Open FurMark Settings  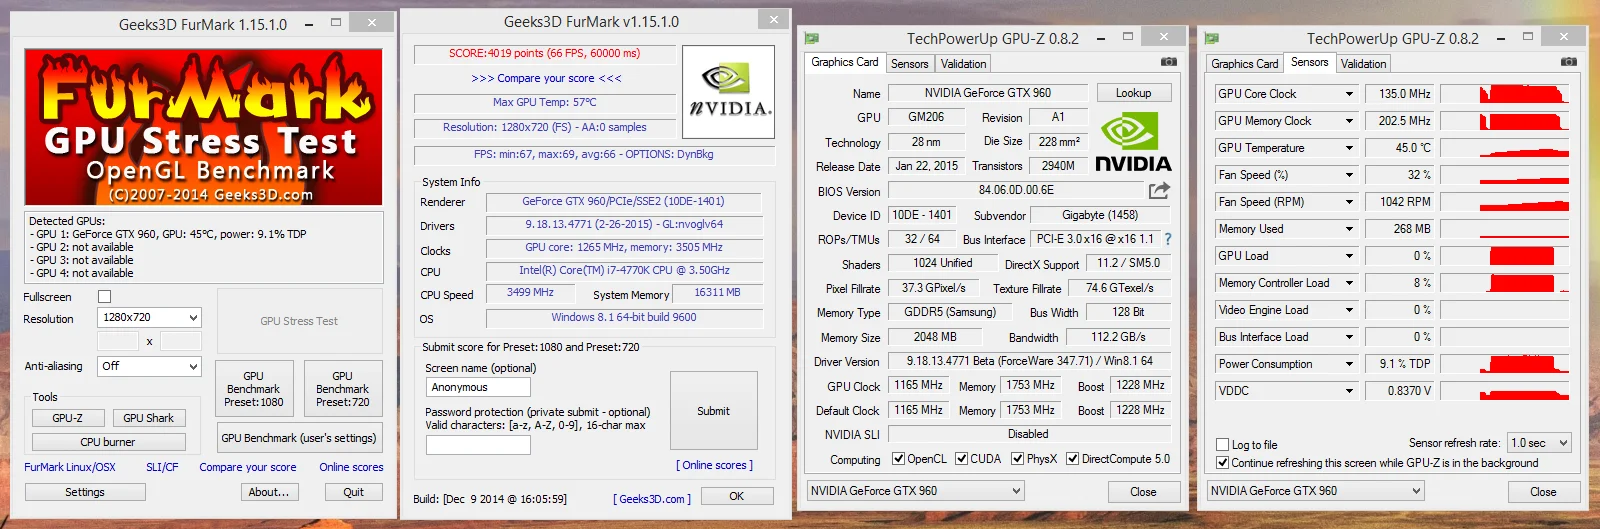click(x=85, y=492)
